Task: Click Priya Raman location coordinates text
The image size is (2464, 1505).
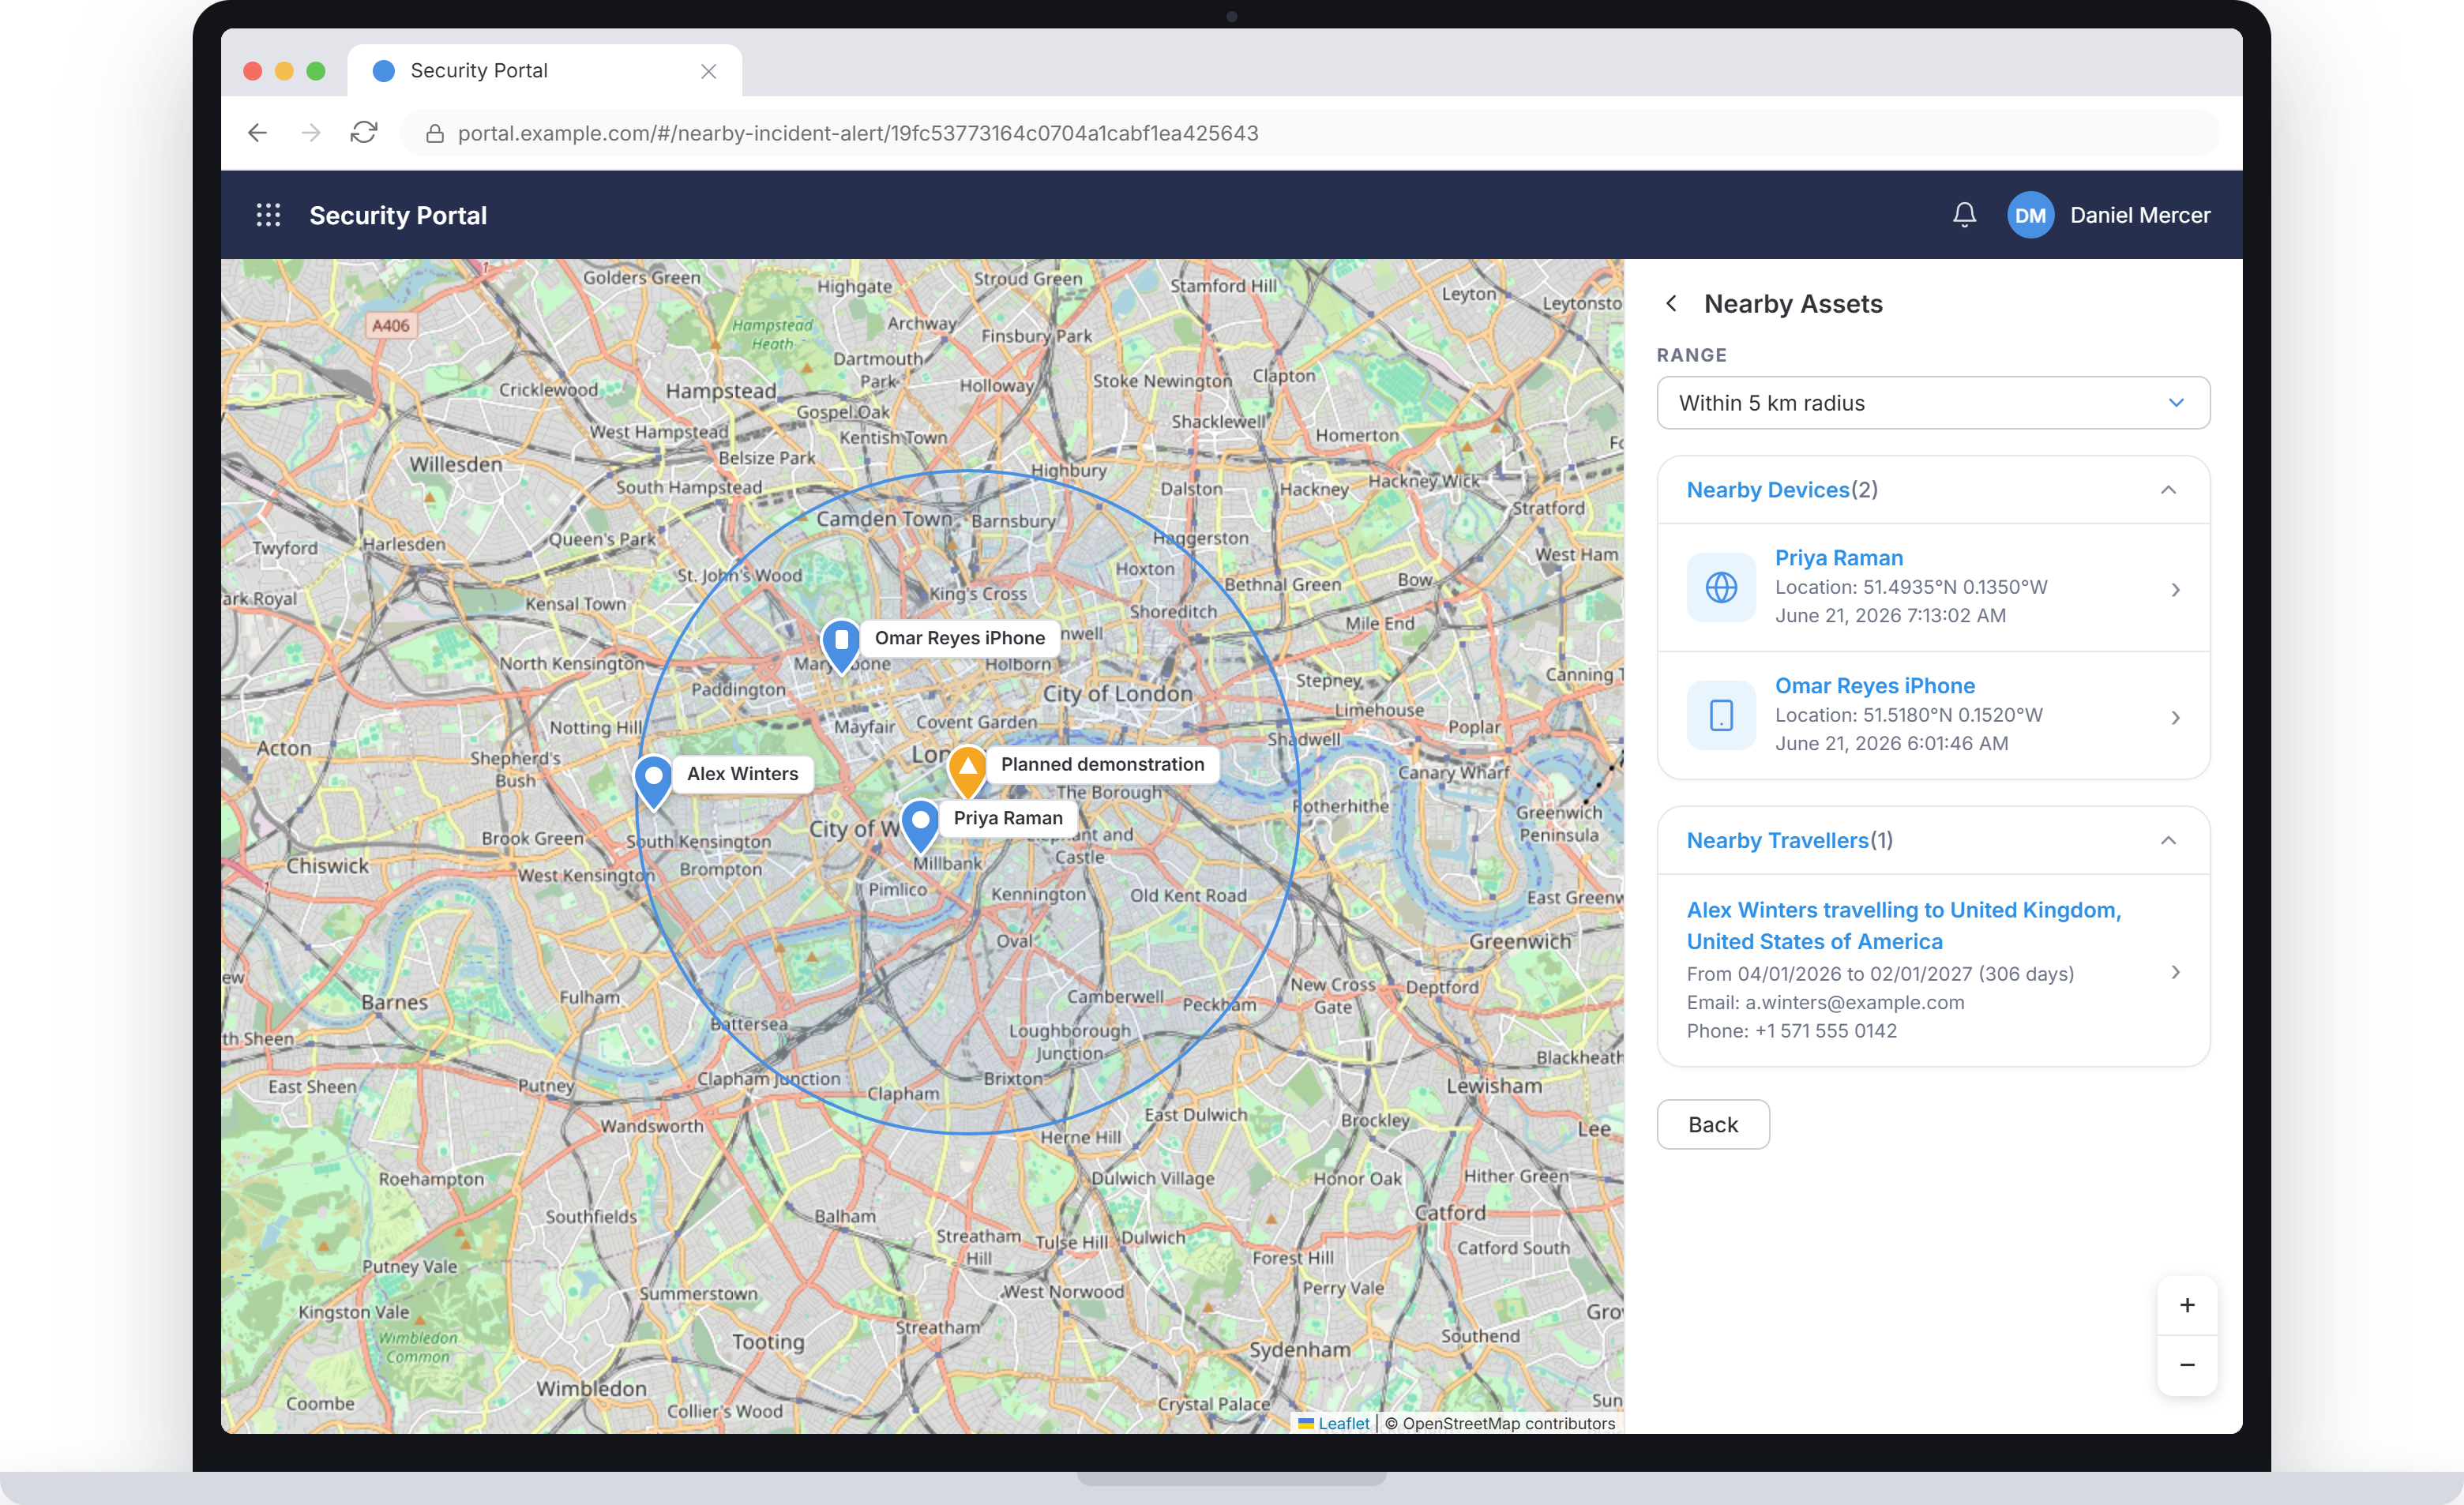Action: (x=1911, y=587)
